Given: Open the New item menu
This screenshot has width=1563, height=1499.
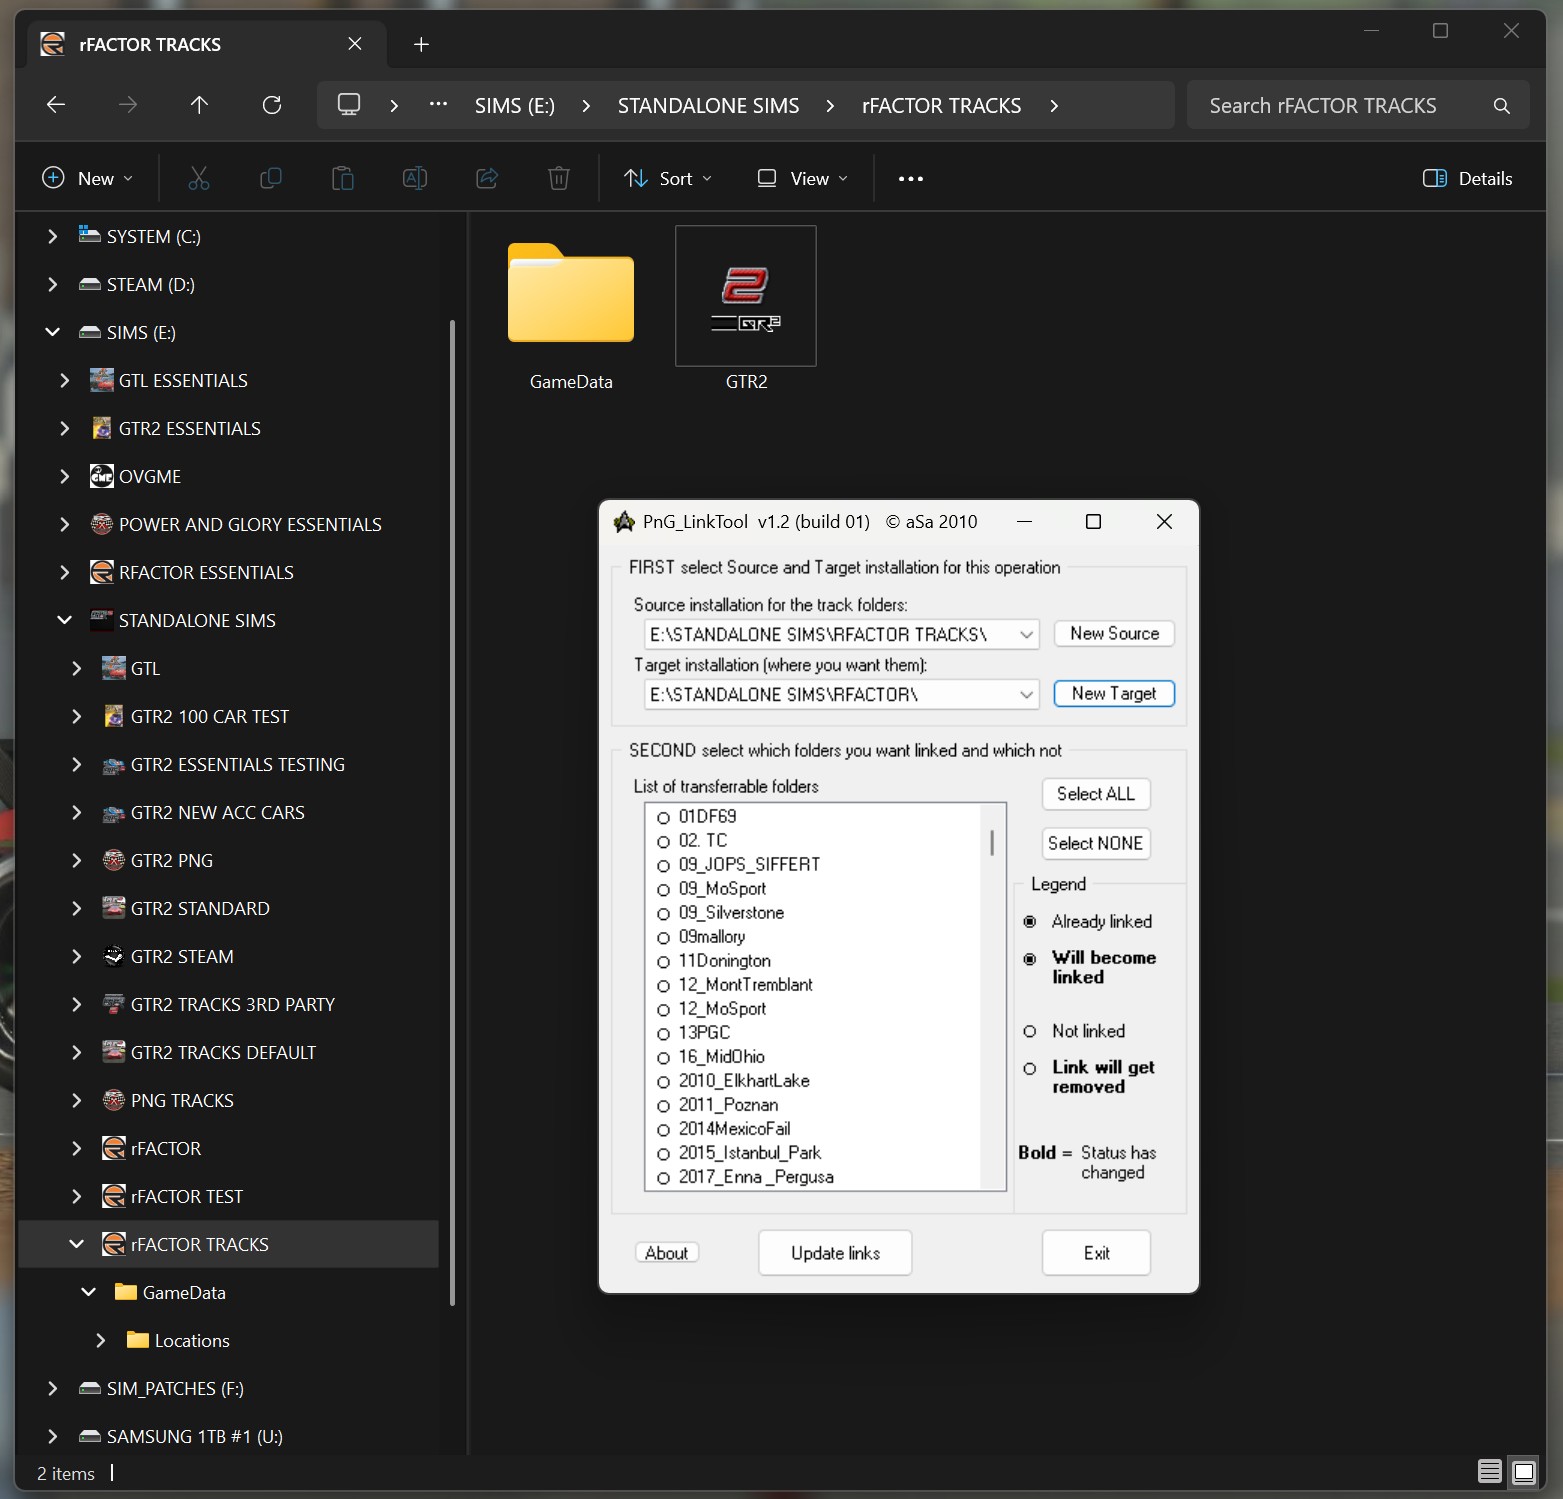Looking at the screenshot, I should click(87, 179).
